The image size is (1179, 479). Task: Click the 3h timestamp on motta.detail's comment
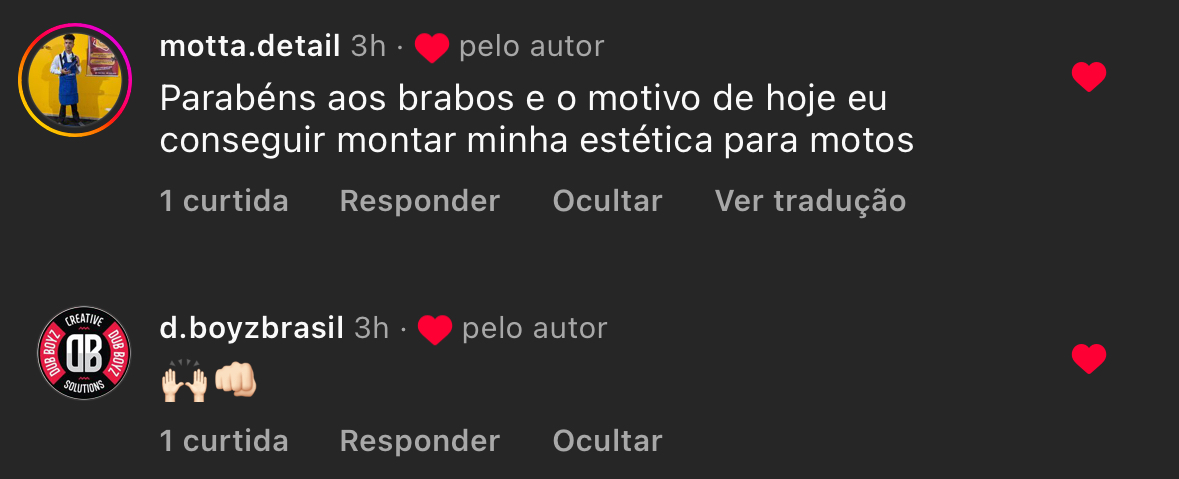tap(368, 47)
